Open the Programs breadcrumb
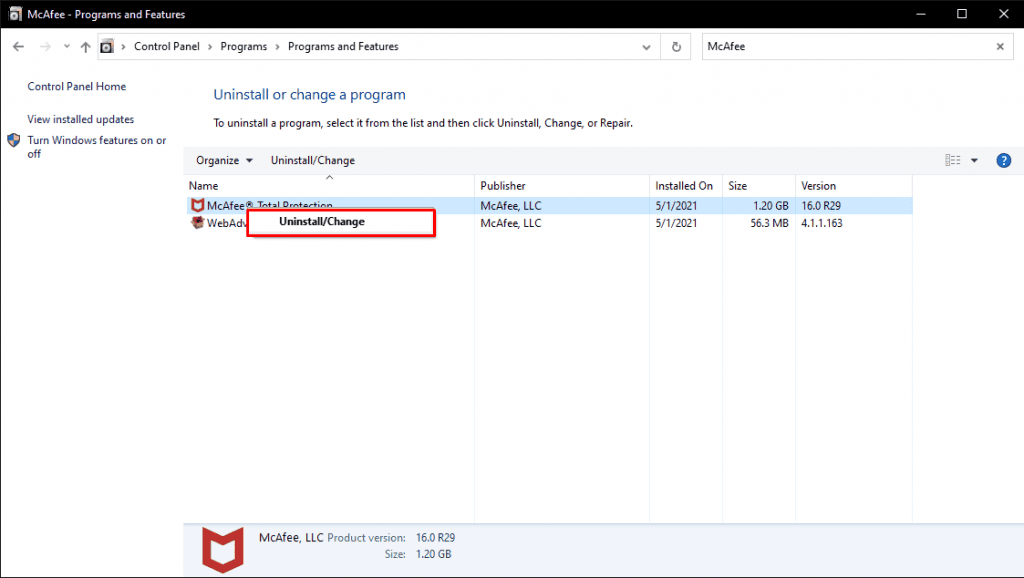This screenshot has width=1024, height=578. (244, 46)
